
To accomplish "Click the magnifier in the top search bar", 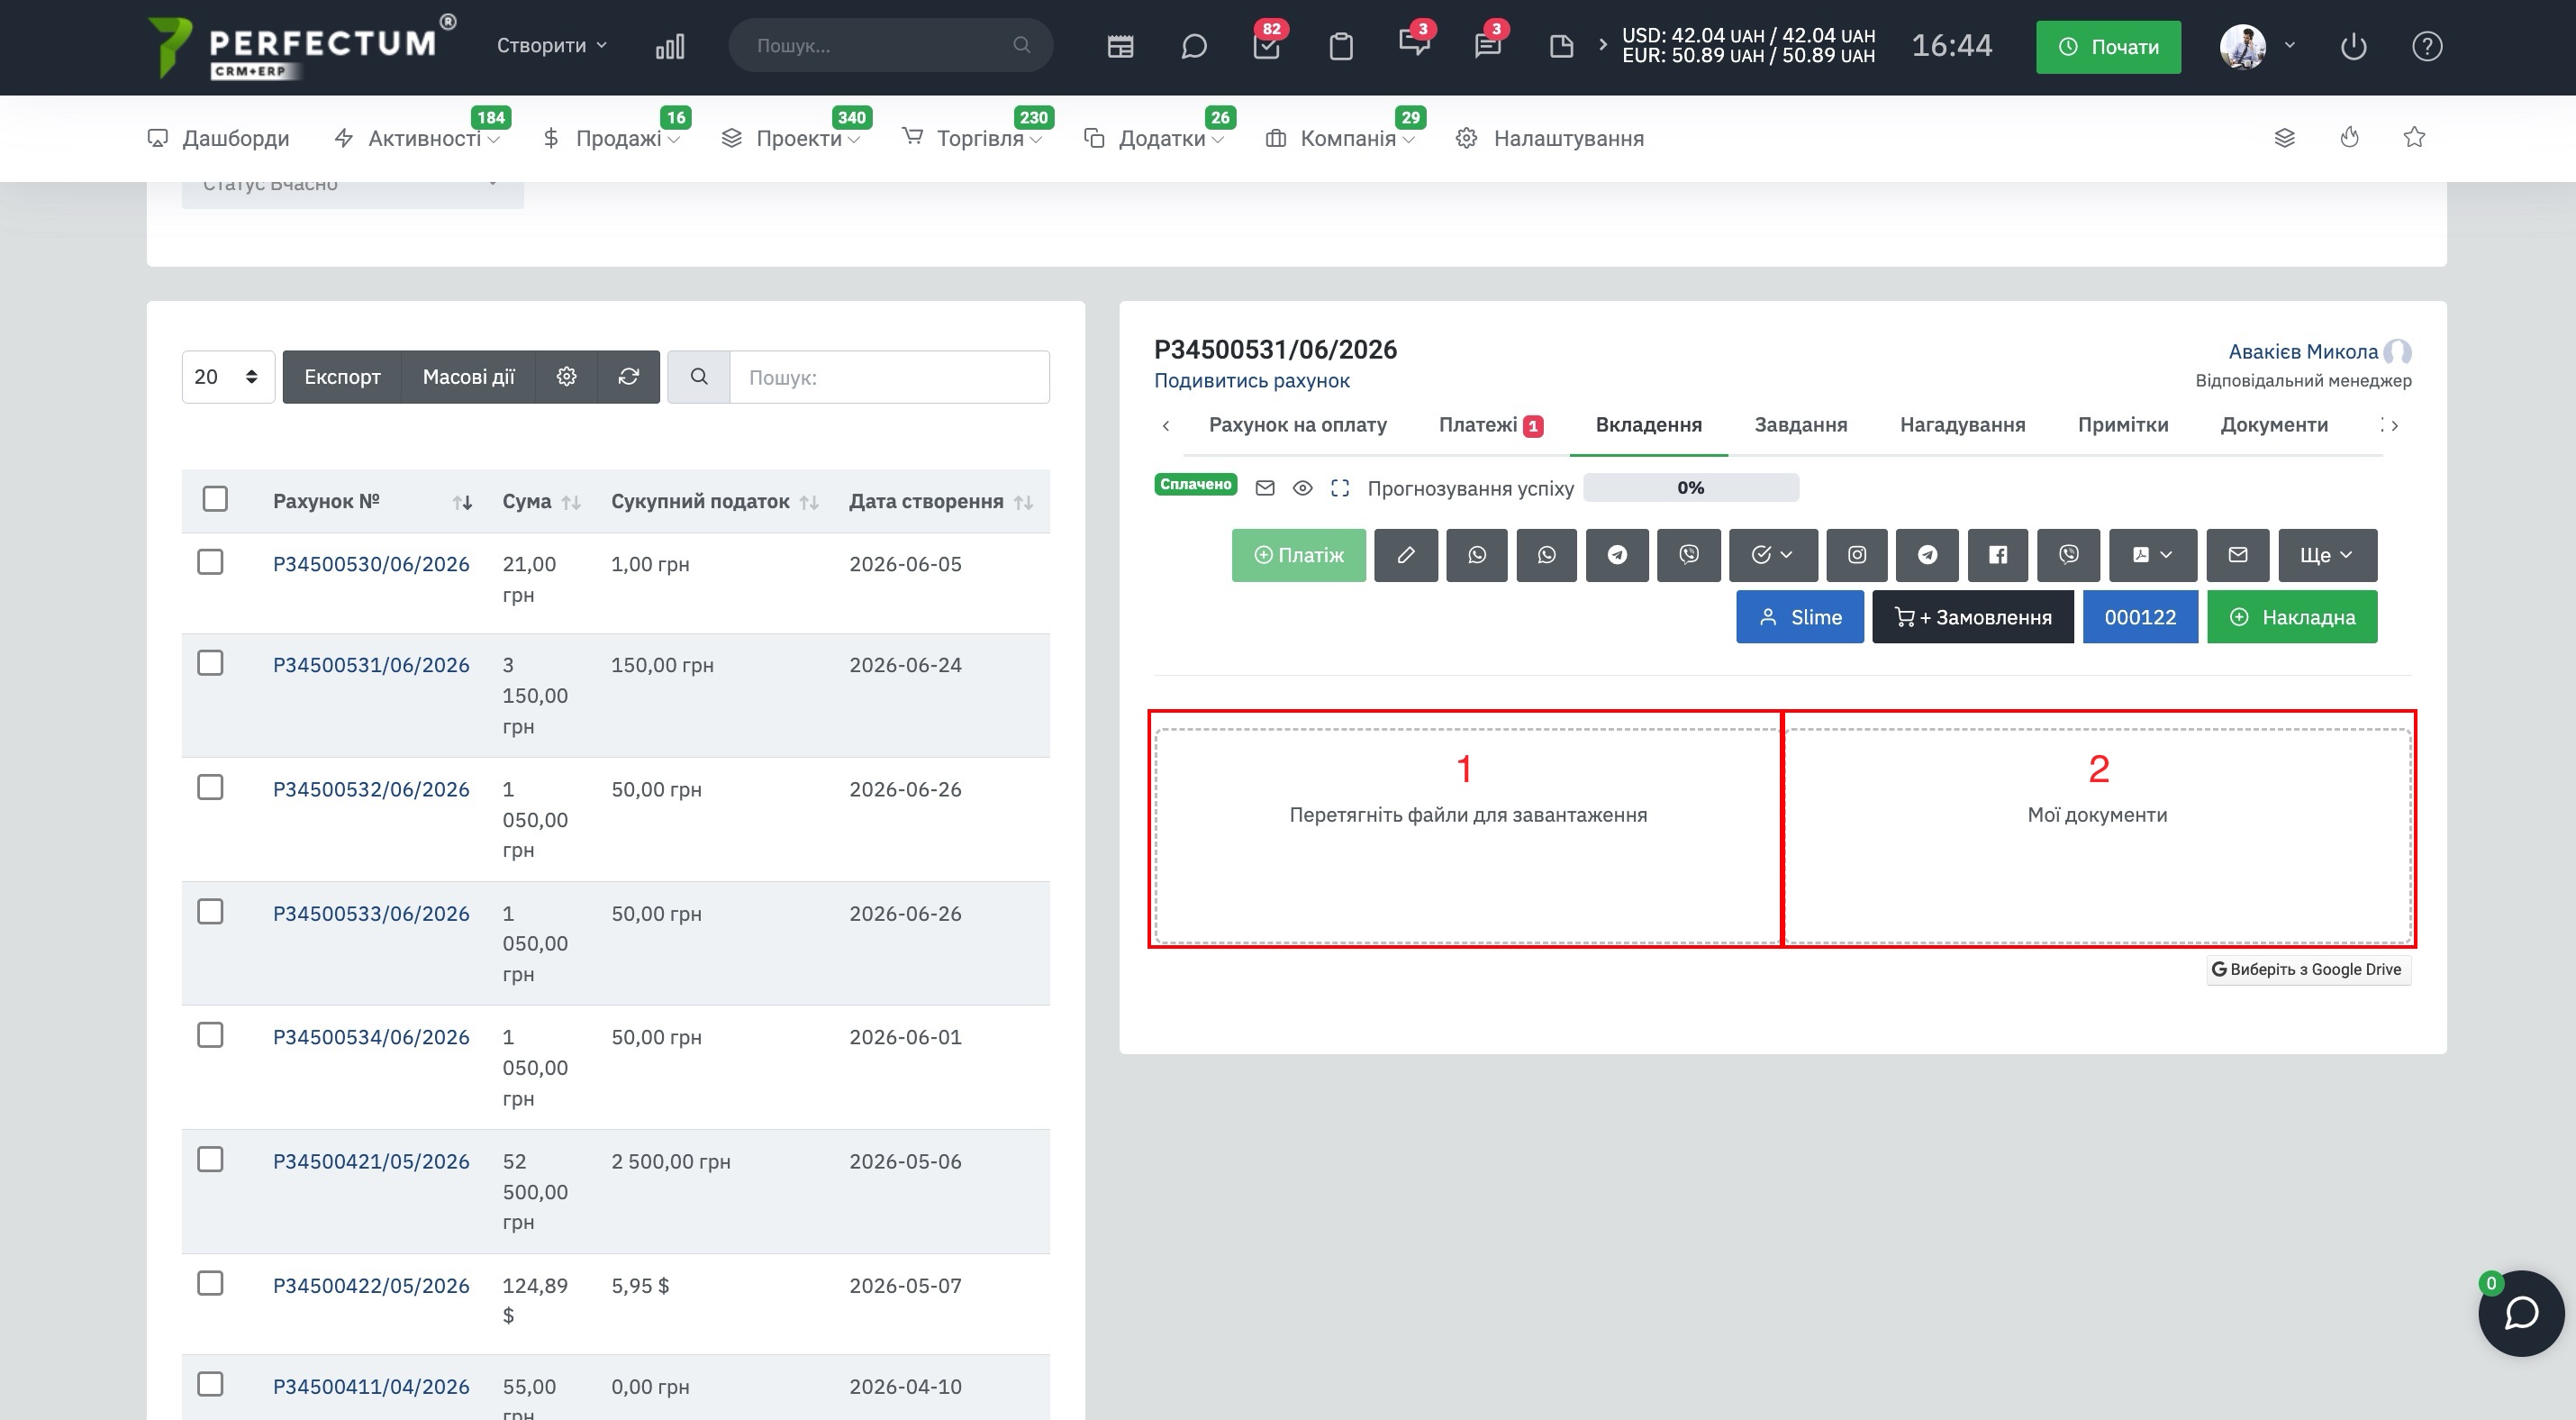I will 1021,45.
